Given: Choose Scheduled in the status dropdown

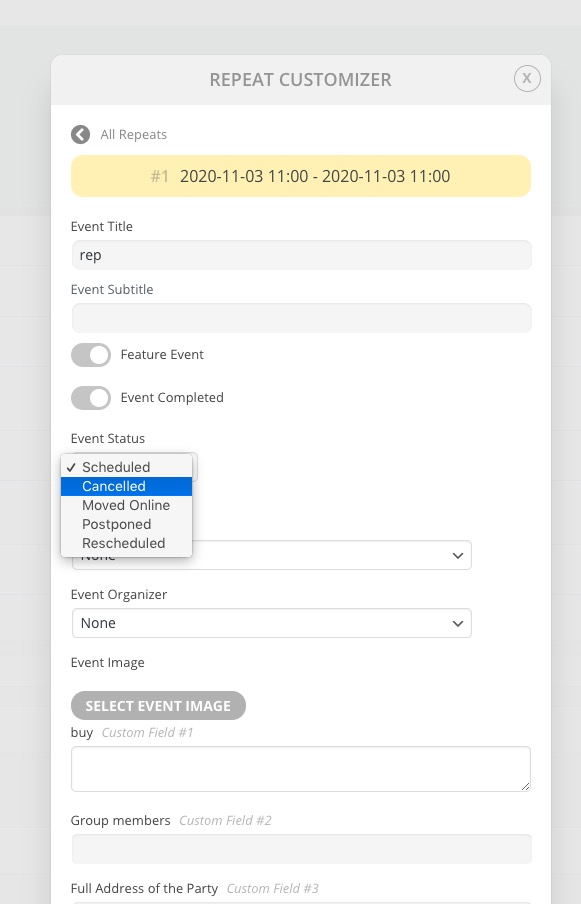Looking at the screenshot, I should 126,467.
